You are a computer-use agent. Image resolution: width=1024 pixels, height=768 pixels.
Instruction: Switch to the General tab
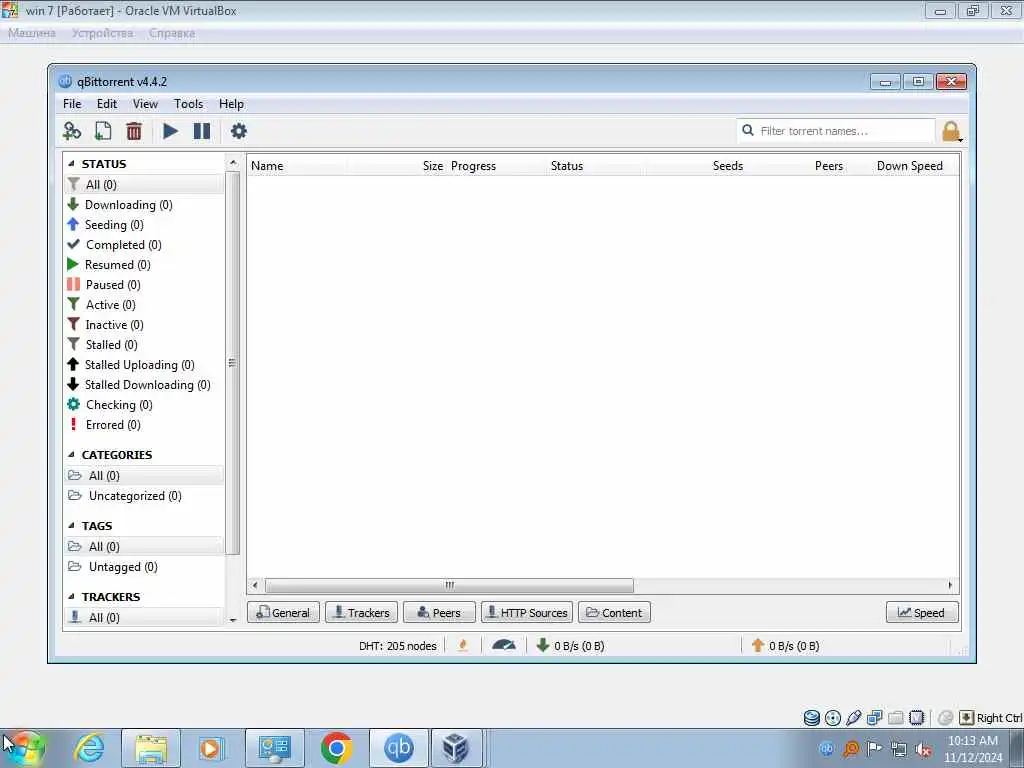pos(283,613)
